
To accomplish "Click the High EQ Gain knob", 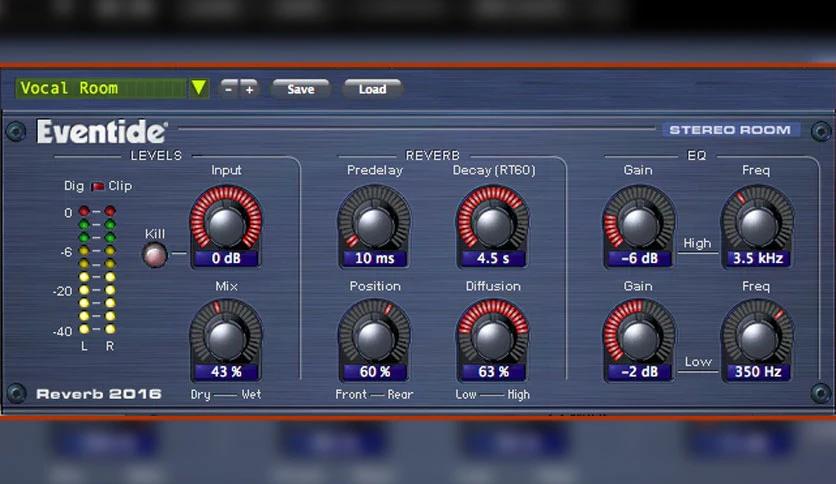I will click(x=639, y=225).
